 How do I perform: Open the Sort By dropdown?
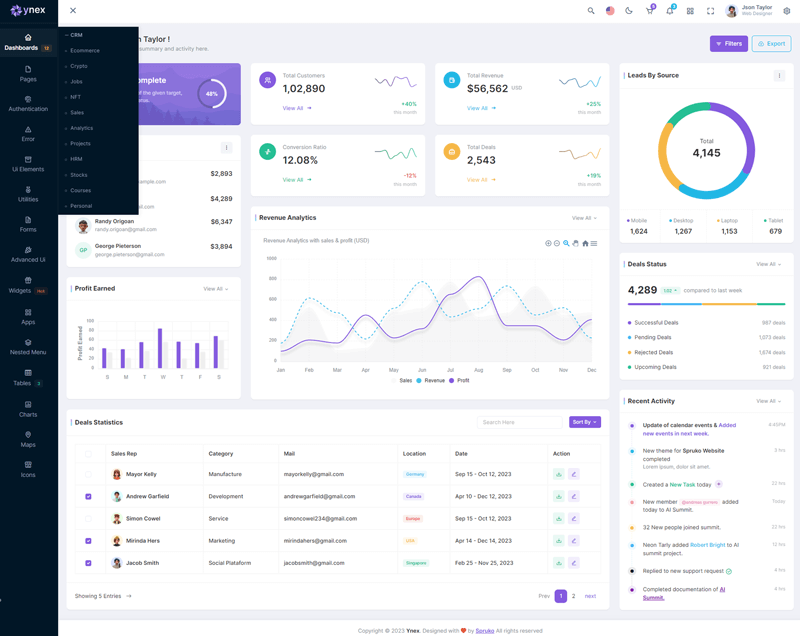pyautogui.click(x=585, y=422)
